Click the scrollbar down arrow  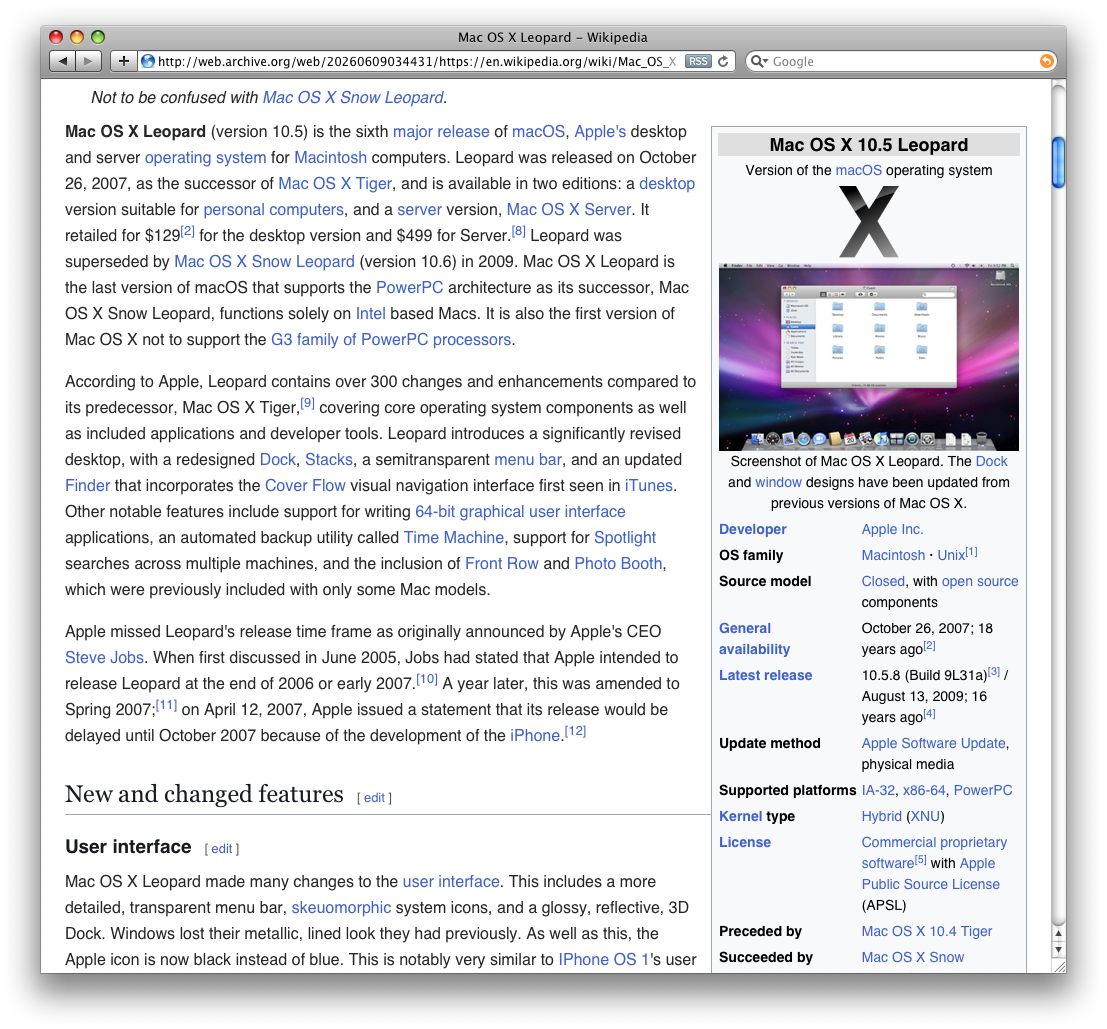[1058, 949]
